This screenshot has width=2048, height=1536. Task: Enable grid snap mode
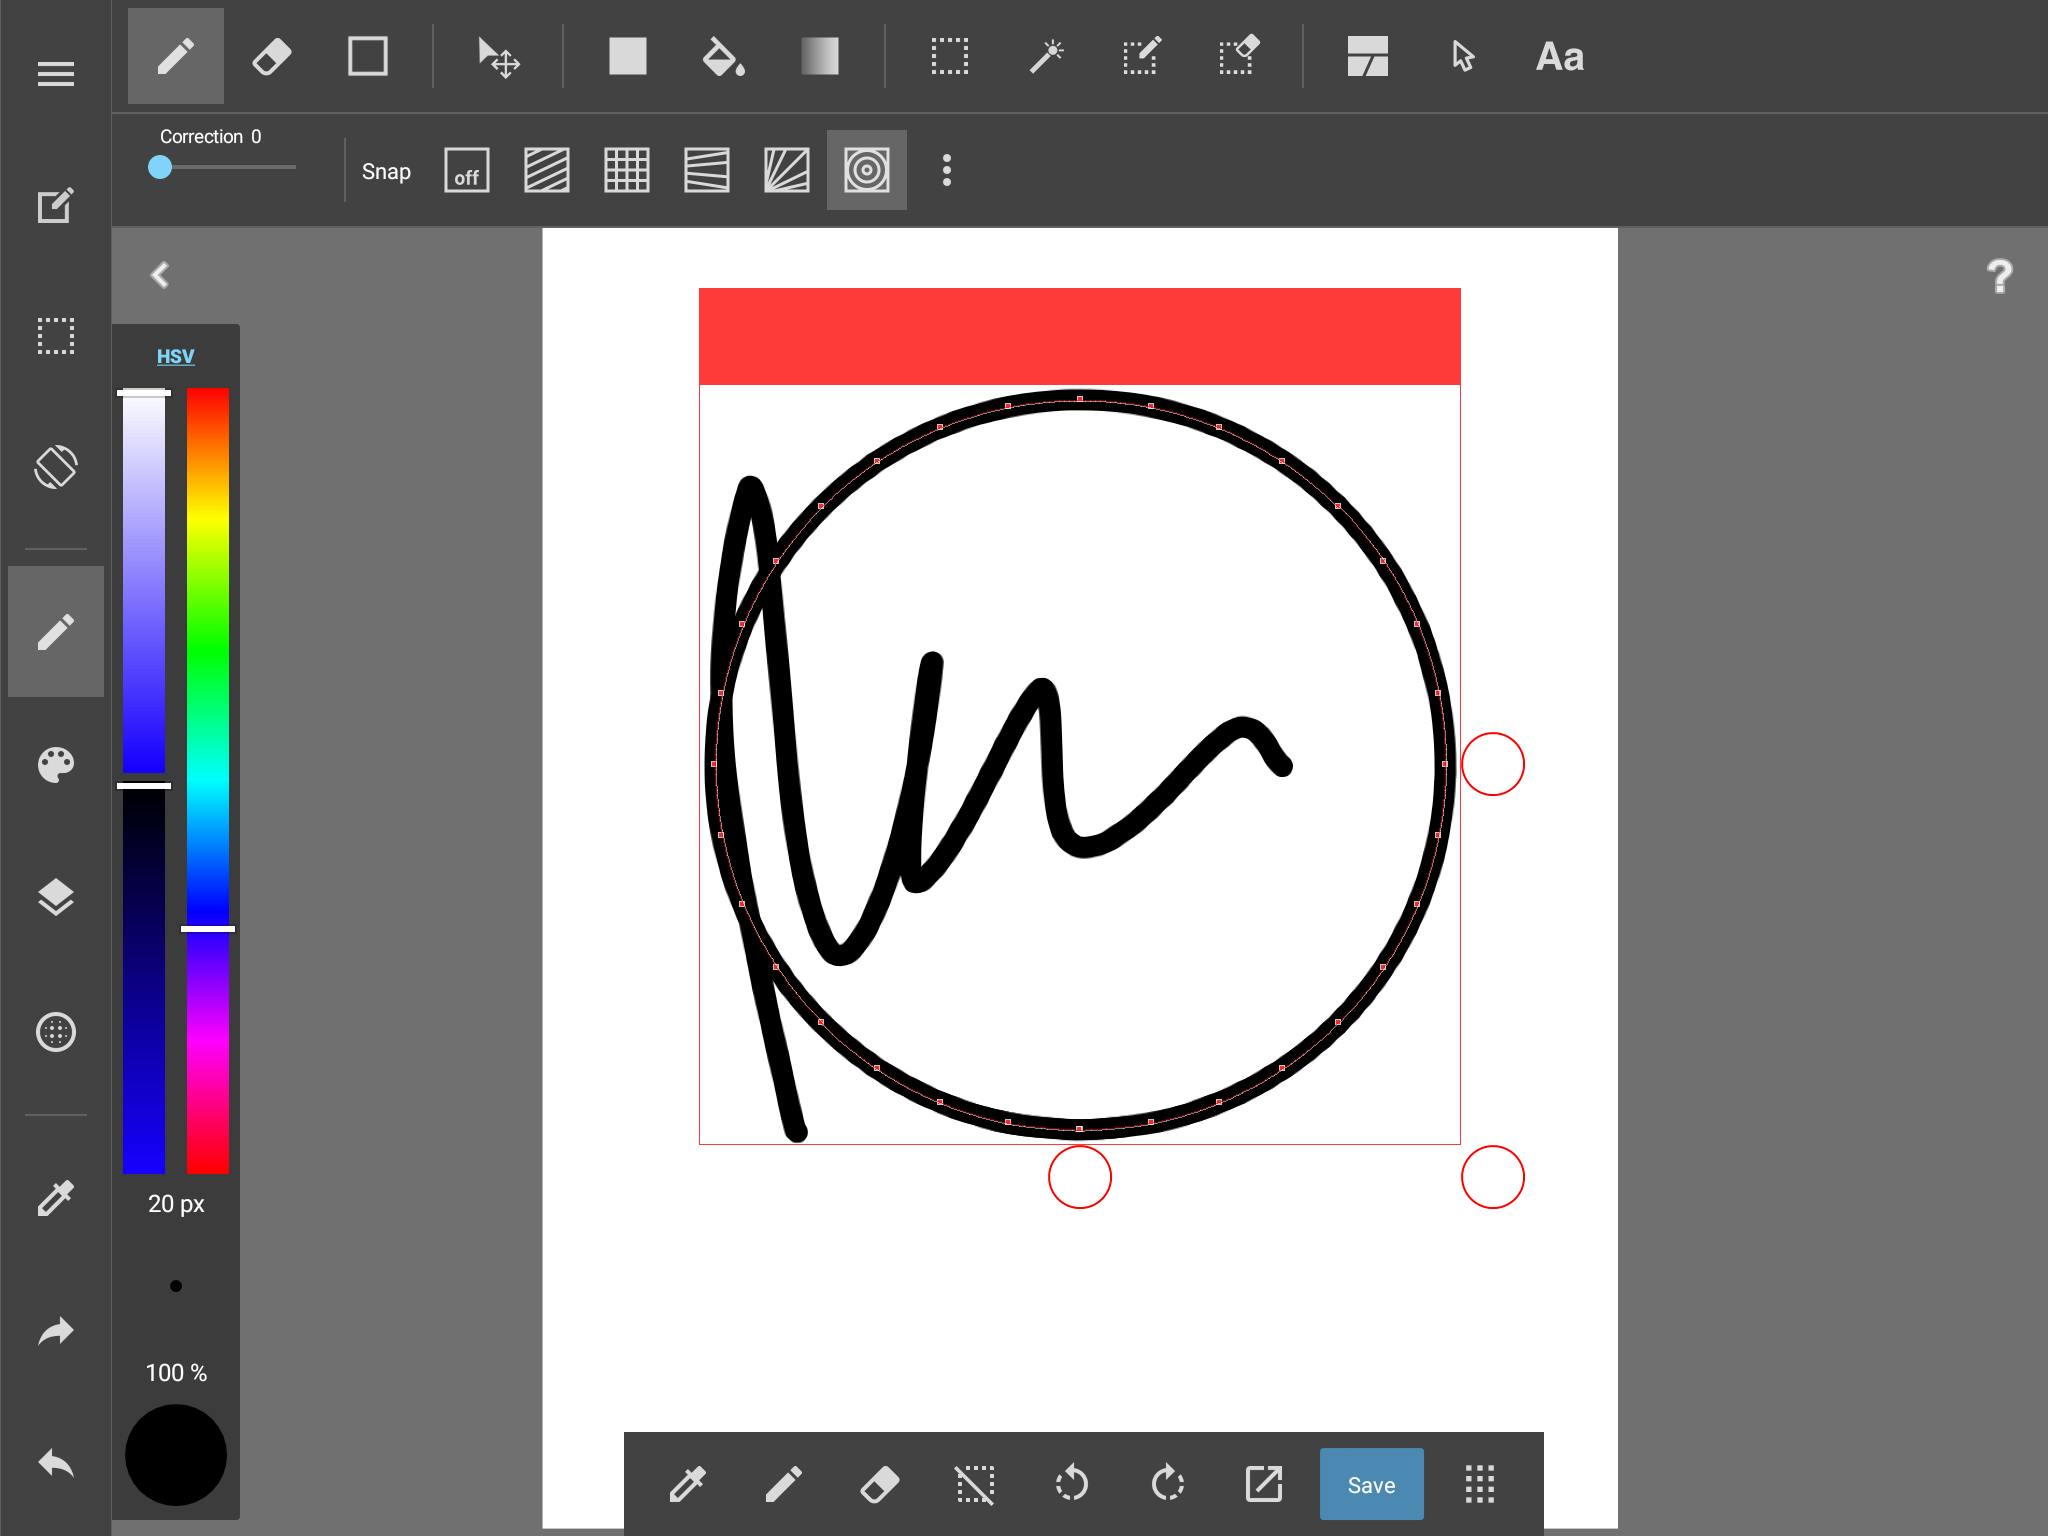627,171
